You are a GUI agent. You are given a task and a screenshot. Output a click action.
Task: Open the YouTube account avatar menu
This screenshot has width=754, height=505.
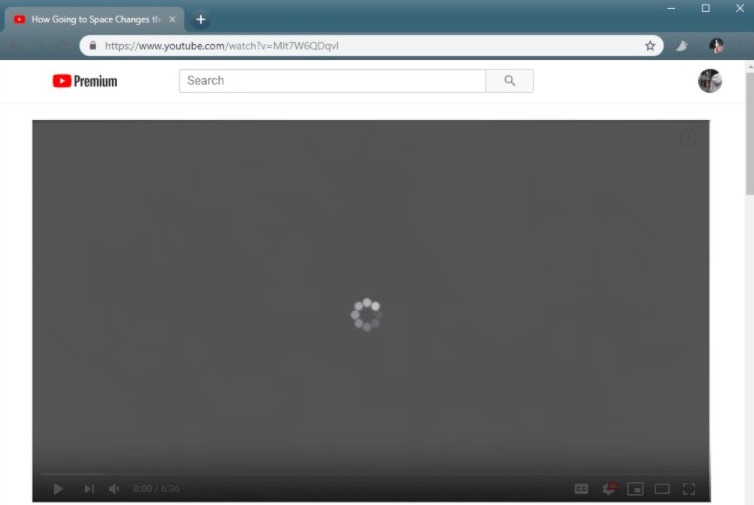pyautogui.click(x=710, y=81)
